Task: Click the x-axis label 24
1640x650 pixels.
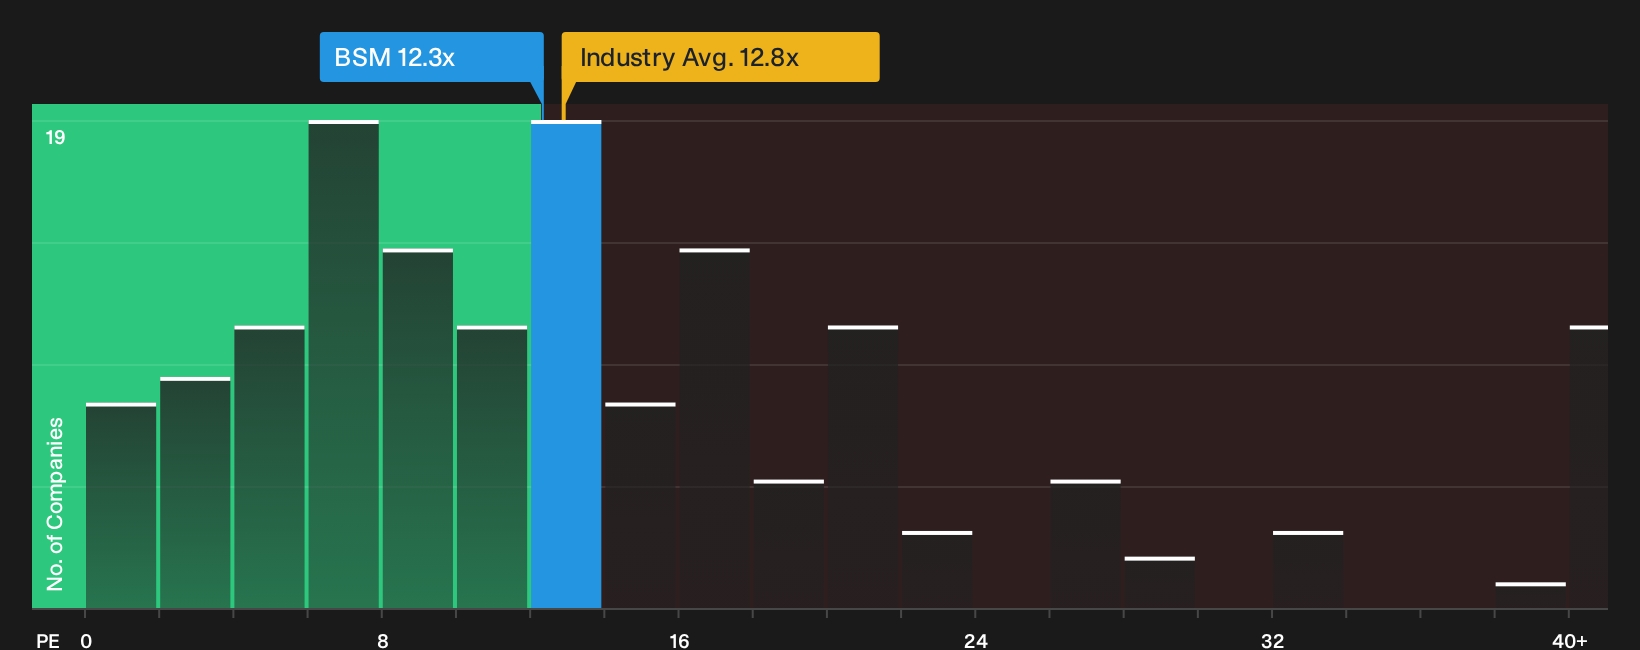Action: coord(976,640)
